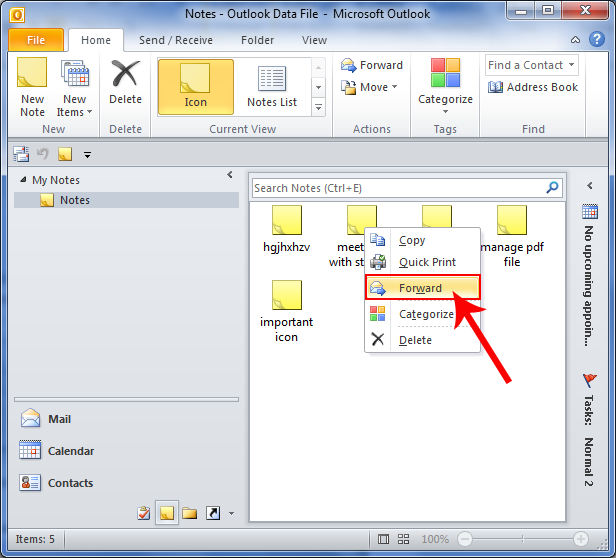The height and width of the screenshot is (558, 616).
Task: Minimize the navigation pane
Action: tap(230, 174)
